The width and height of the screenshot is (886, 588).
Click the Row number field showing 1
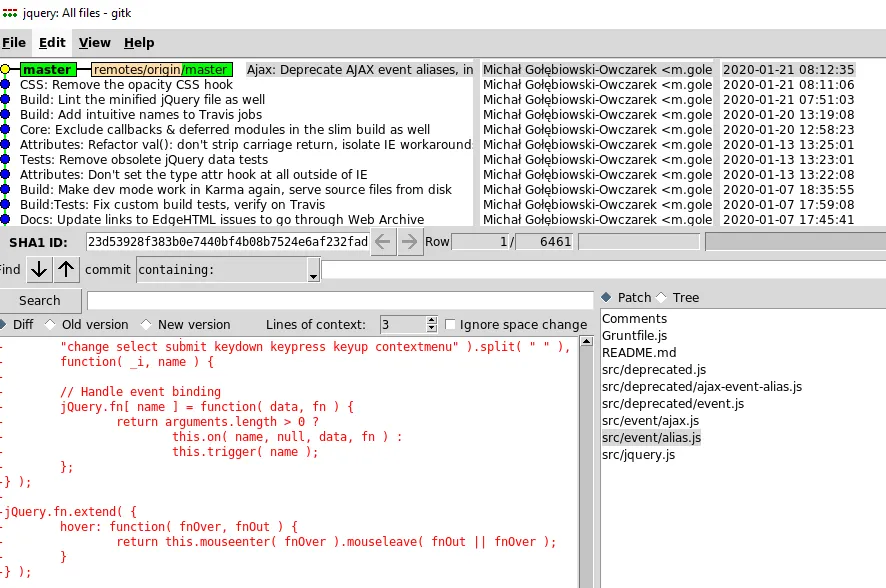(x=481, y=242)
